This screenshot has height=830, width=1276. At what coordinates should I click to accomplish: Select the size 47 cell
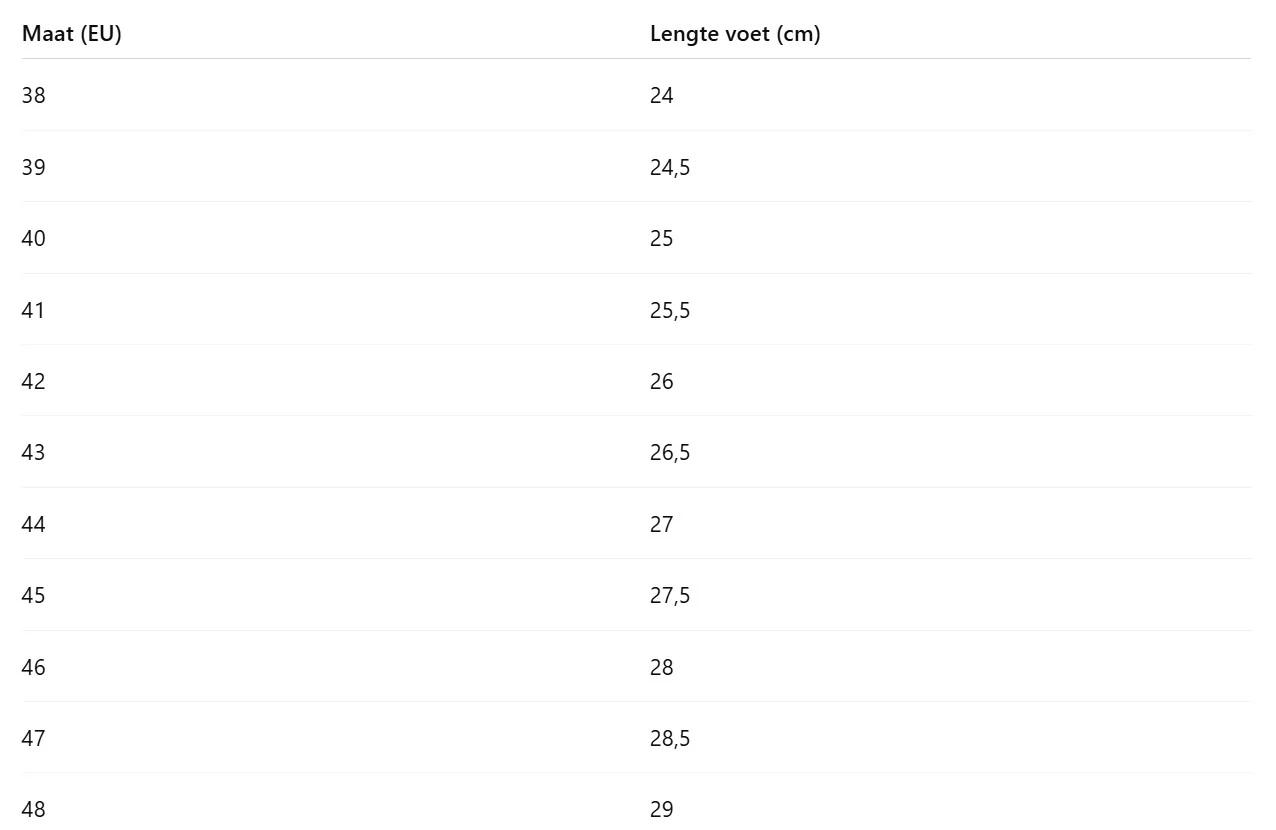tap(34, 739)
